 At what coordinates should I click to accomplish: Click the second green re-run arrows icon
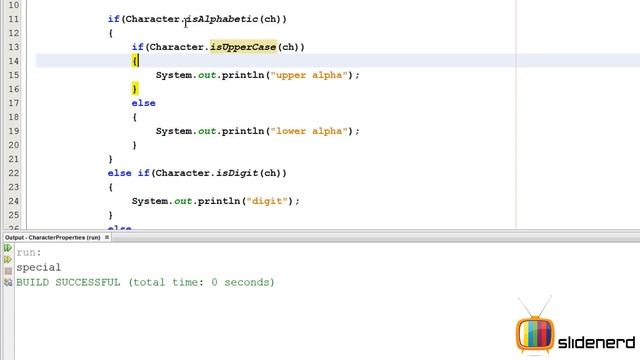(8, 259)
